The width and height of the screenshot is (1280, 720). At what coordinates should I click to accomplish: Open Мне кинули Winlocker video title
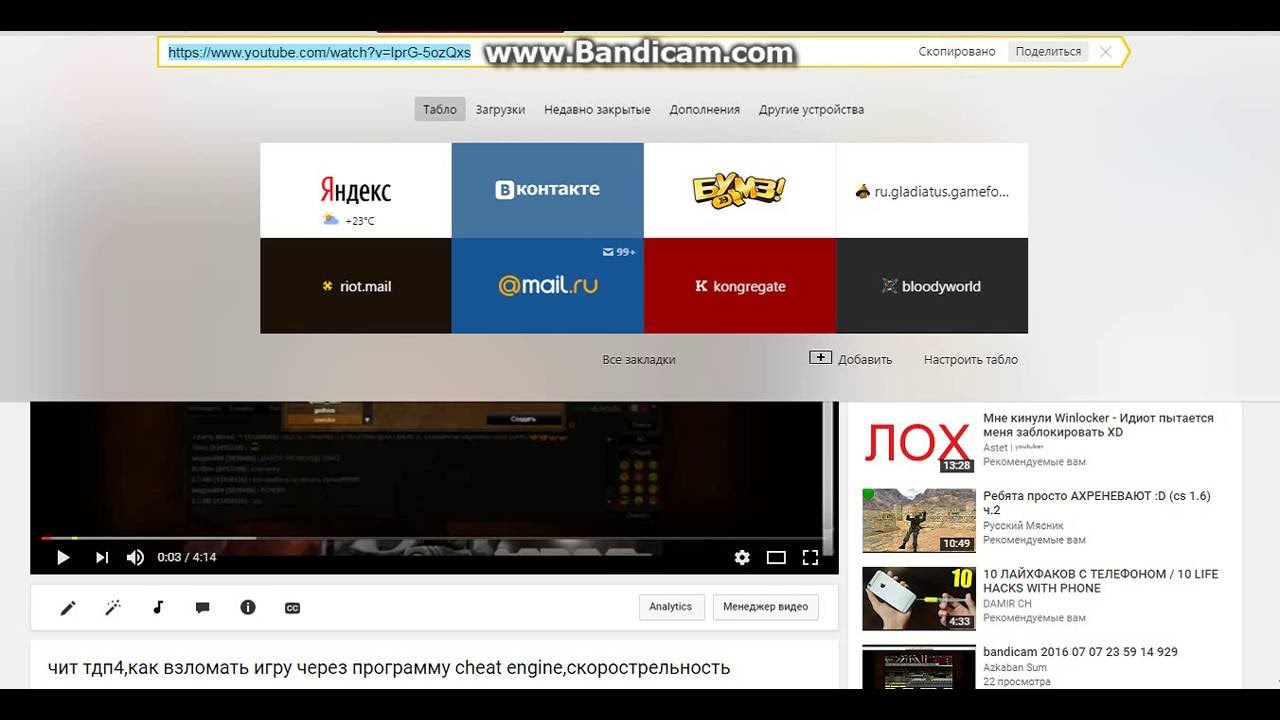[x=1098, y=425]
